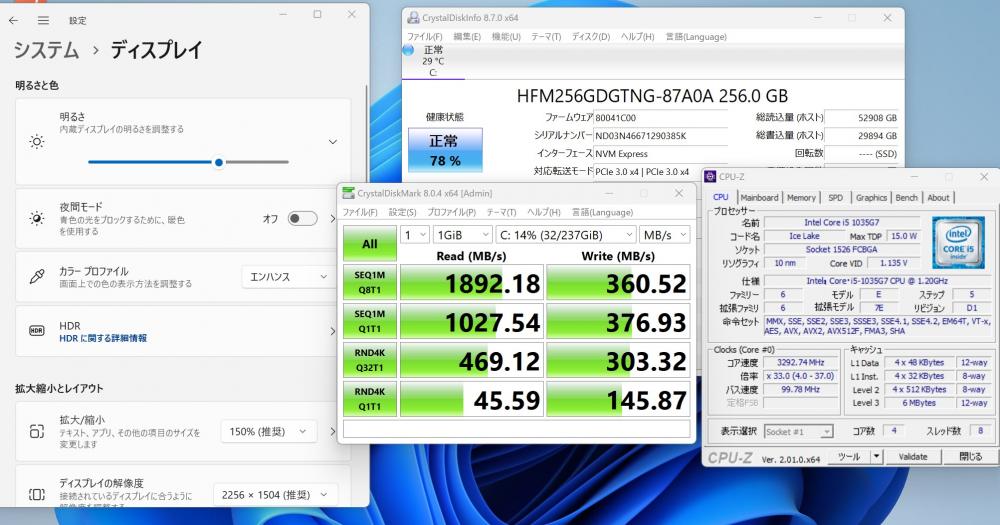The height and width of the screenshot is (525, 1000).
Task: Click the health status 78% button
Action: pos(445,150)
